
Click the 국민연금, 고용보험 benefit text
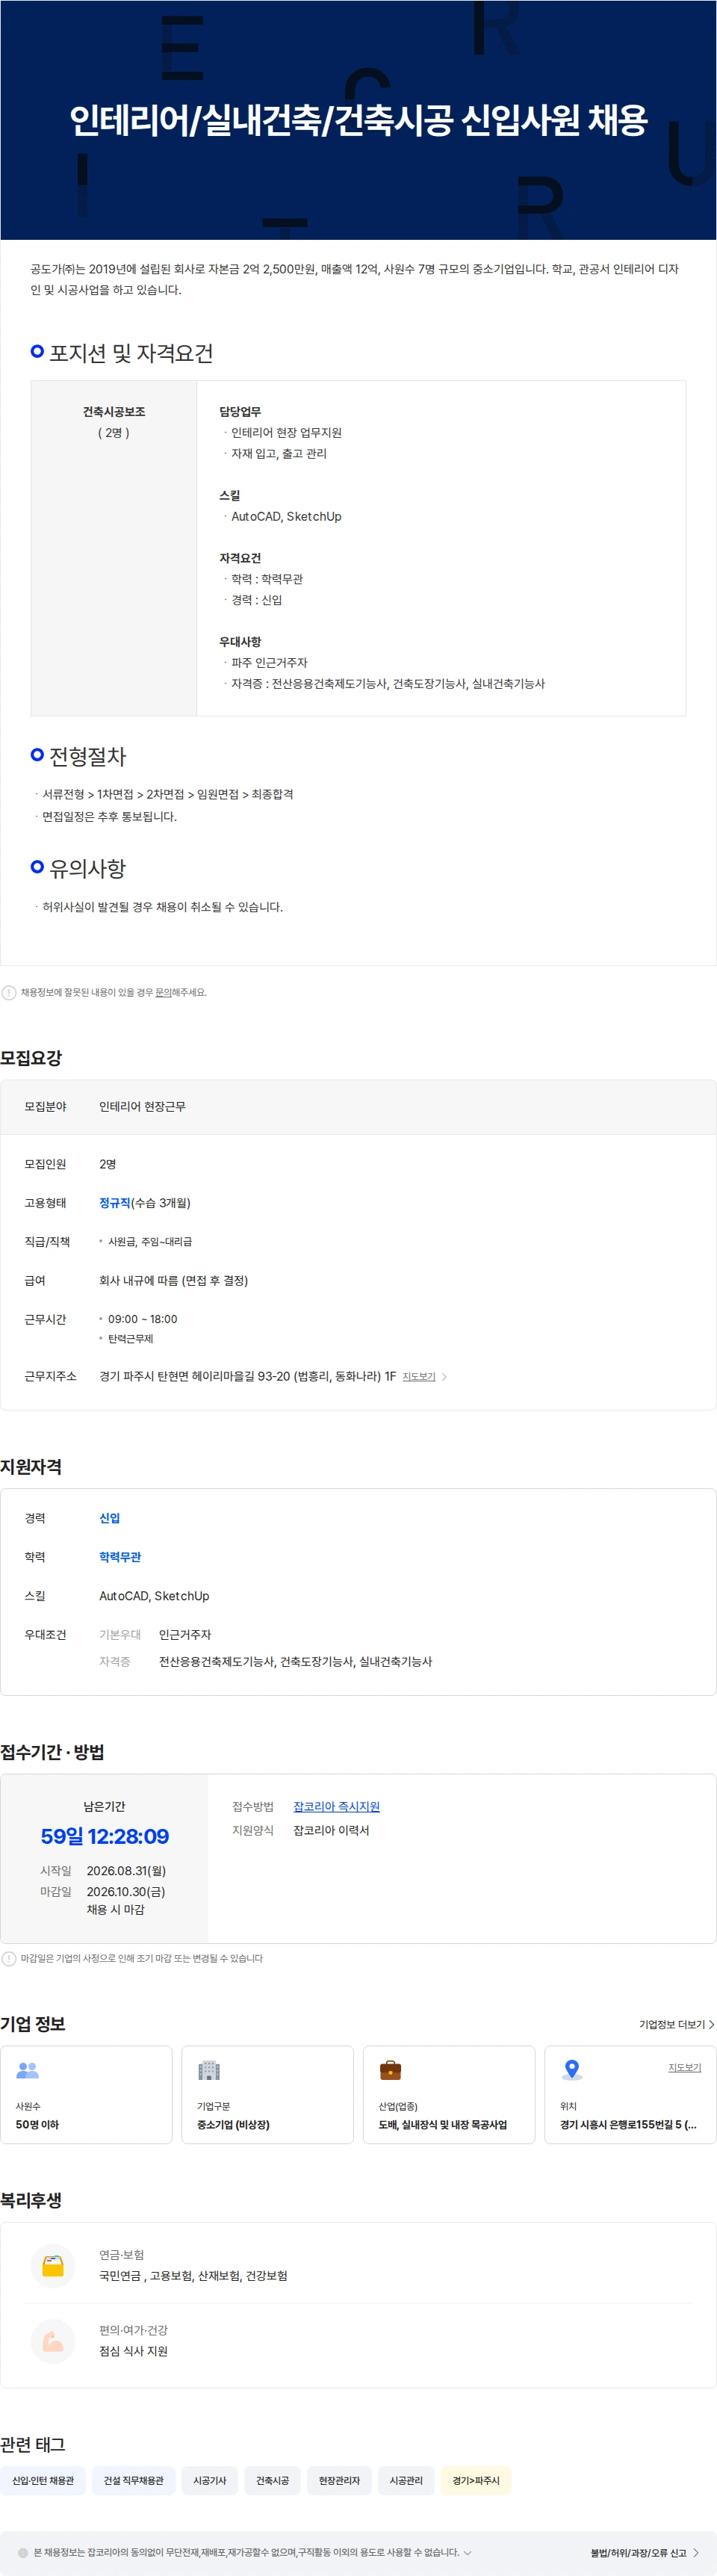click(193, 2277)
